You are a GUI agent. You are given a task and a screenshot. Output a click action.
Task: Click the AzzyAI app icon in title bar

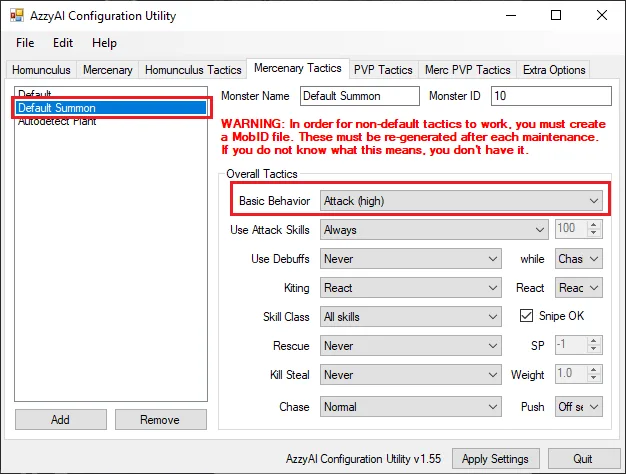coord(17,16)
